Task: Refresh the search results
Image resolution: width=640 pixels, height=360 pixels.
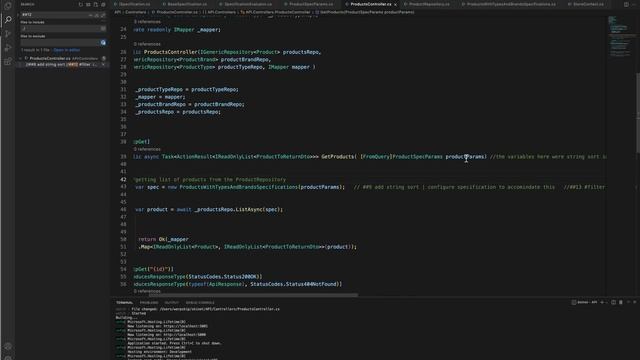Action: click(80, 4)
